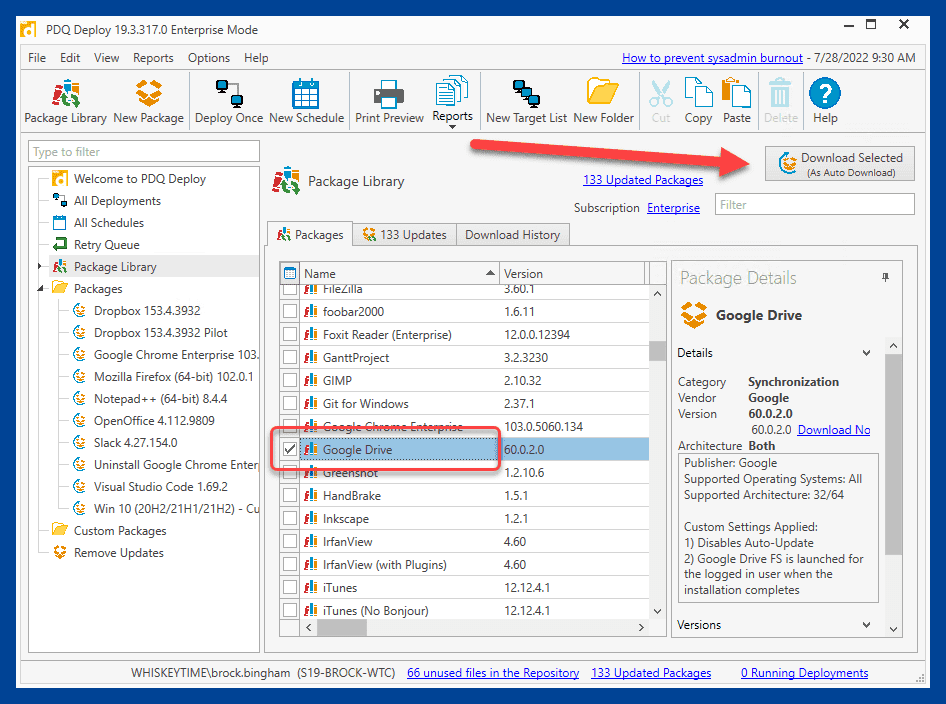
Task: Open All Deployments in the tree
Action: pyautogui.click(x=117, y=200)
